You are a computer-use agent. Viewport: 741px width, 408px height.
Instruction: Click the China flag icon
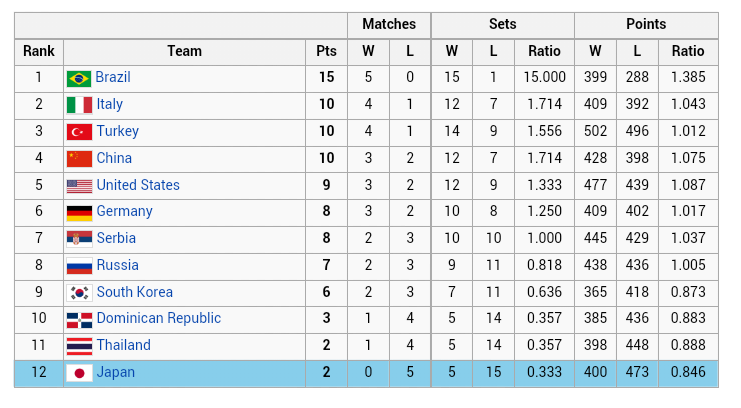(x=79, y=159)
